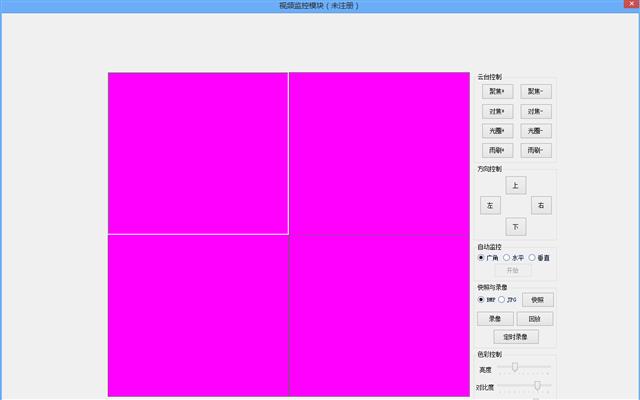Tilt camera down with 下 button

click(515, 226)
